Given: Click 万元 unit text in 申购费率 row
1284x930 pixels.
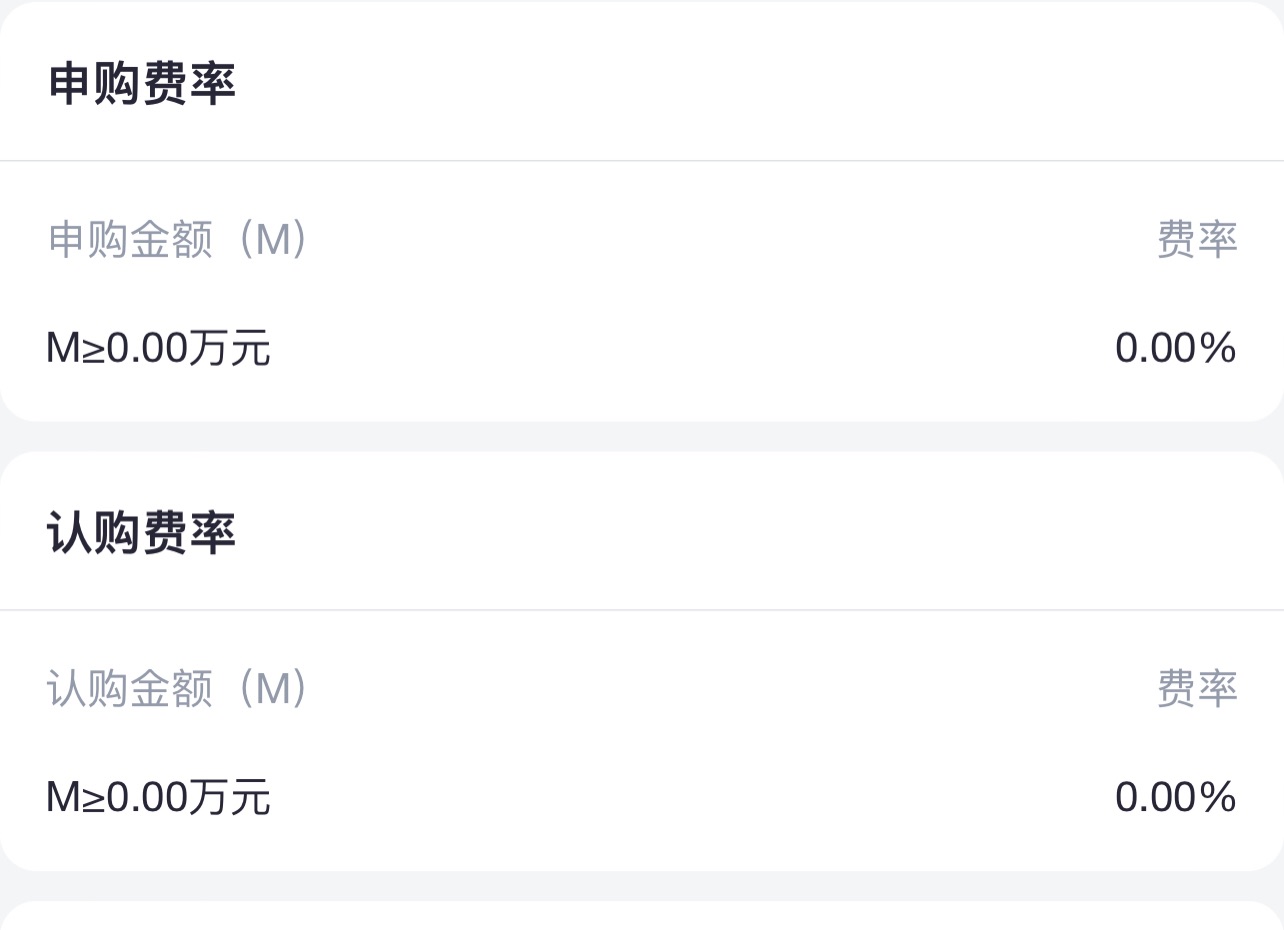Looking at the screenshot, I should [230, 349].
